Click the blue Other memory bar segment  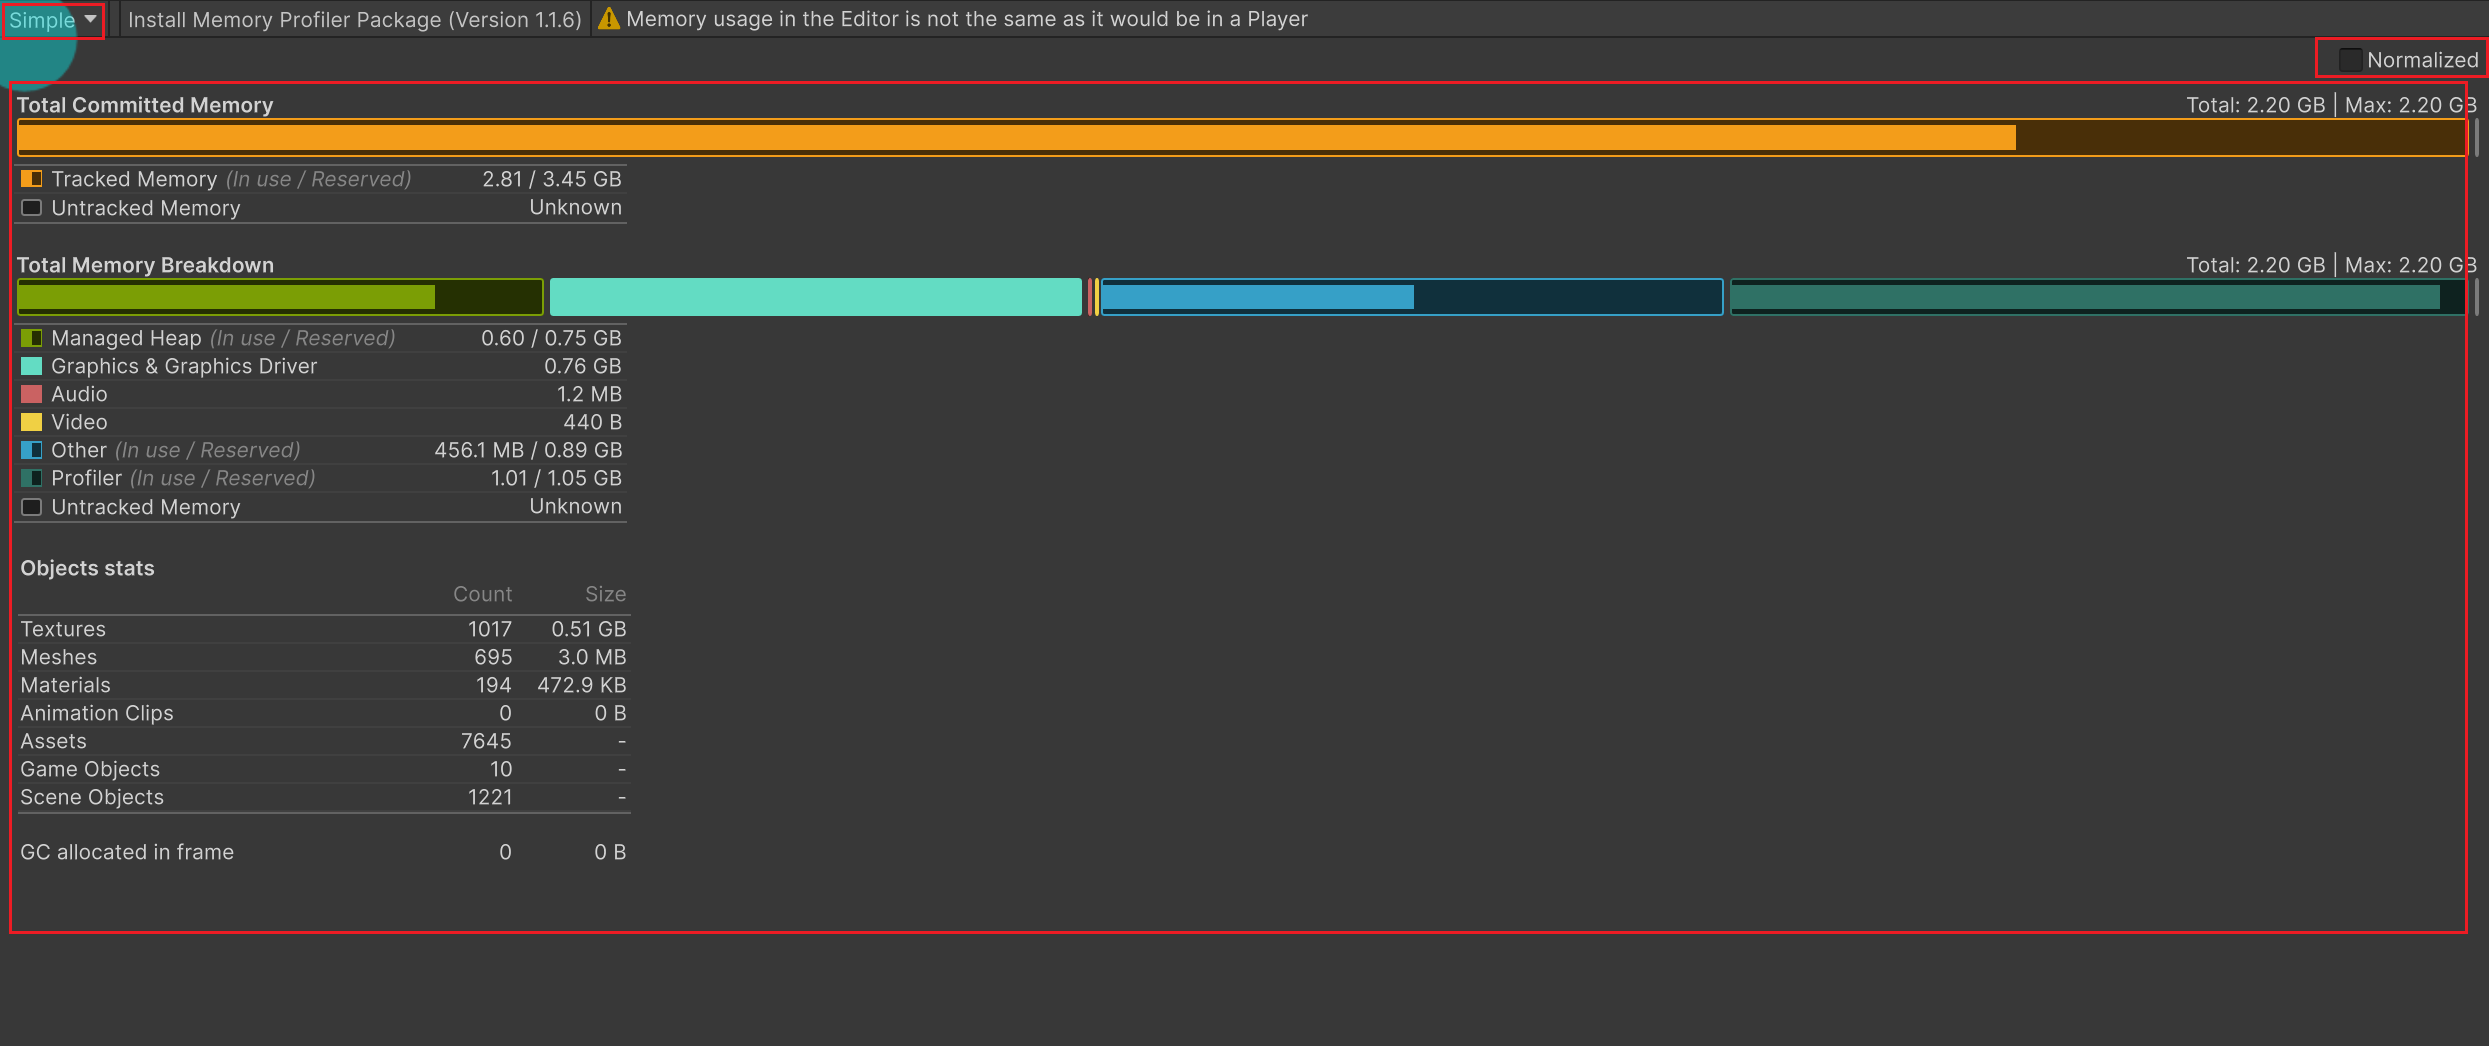tap(1411, 297)
